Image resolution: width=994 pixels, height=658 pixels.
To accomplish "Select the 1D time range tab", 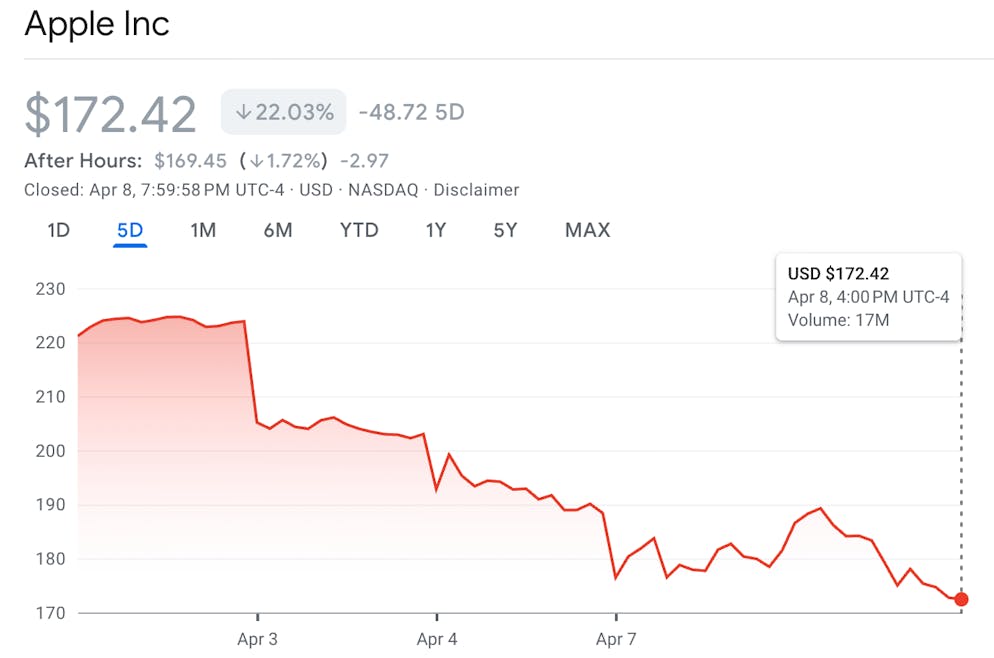I will point(59,230).
